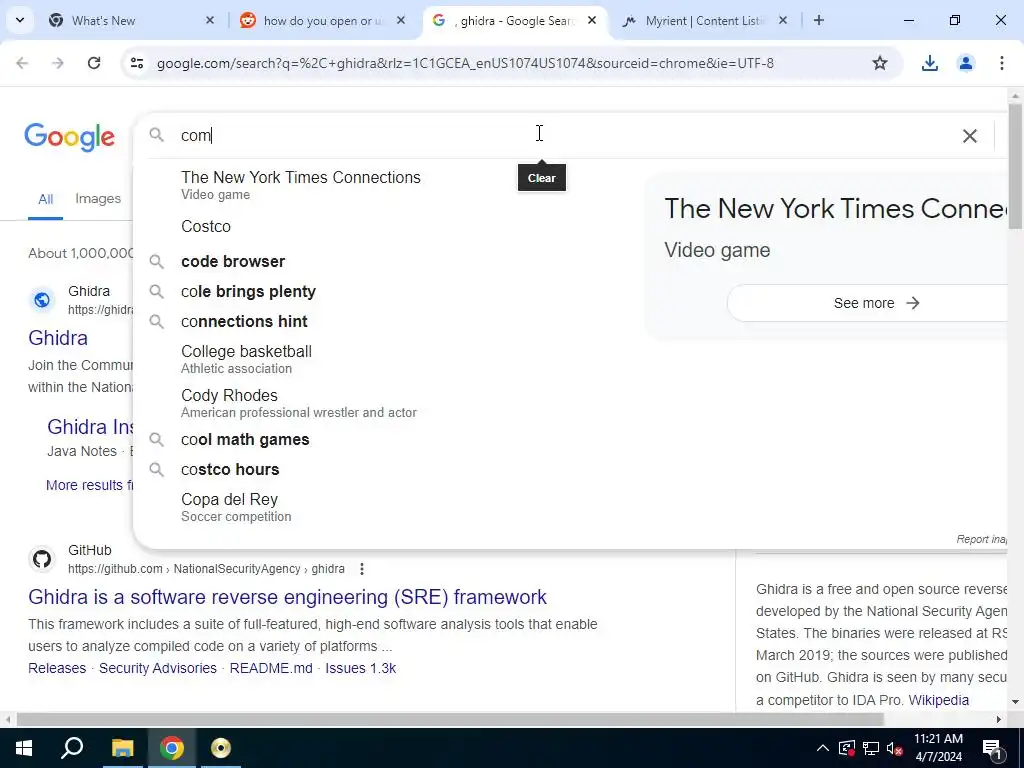Open the Wikipedia link in Ghidra panel
This screenshot has width=1024, height=768.
pos(938,700)
